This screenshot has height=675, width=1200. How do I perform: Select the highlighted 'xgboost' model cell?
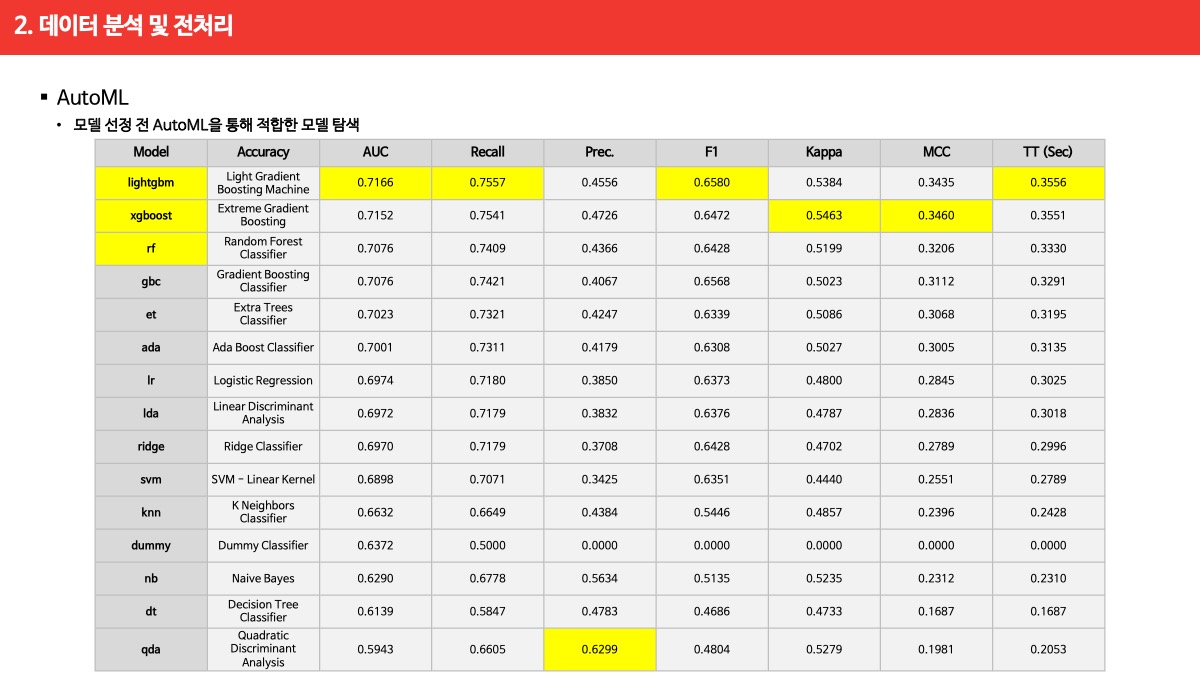[151, 215]
